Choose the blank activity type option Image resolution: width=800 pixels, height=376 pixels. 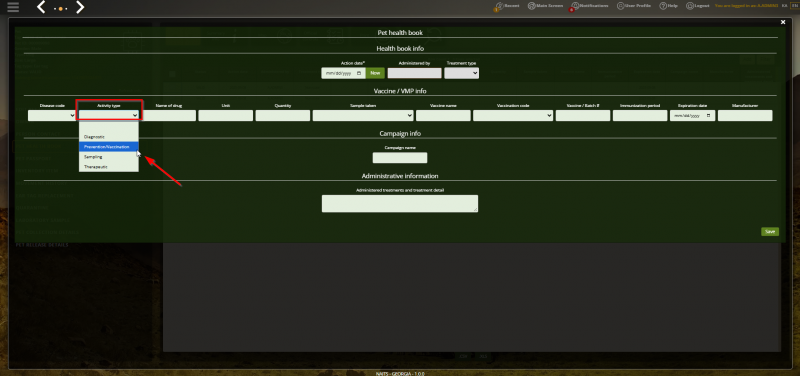pyautogui.click(x=109, y=127)
